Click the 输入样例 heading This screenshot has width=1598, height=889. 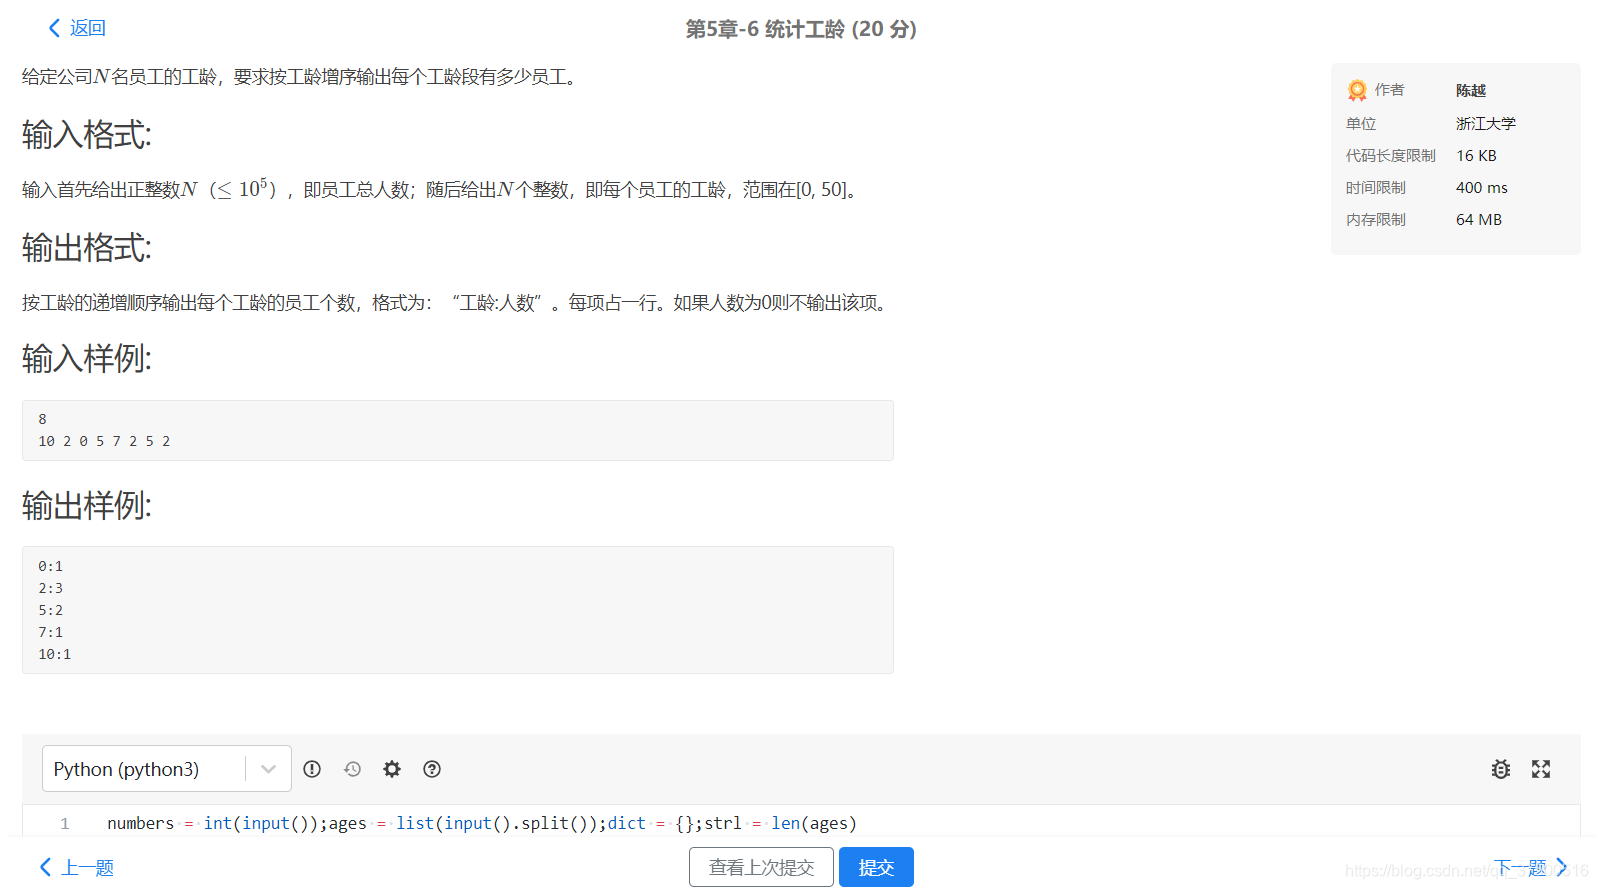(87, 358)
